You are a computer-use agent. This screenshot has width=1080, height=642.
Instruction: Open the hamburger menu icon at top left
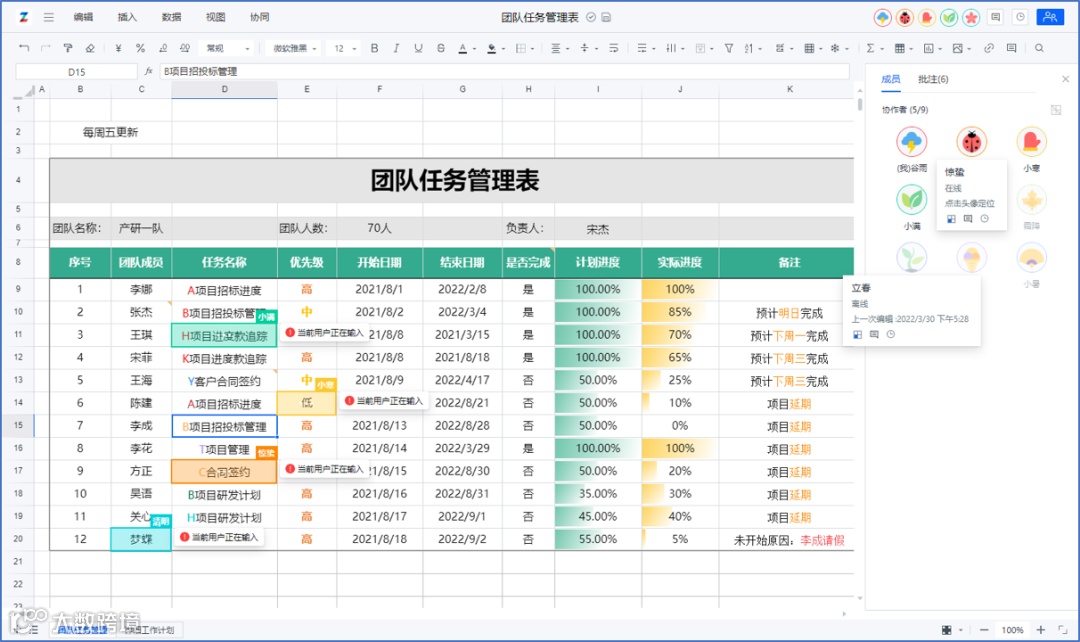[48, 17]
